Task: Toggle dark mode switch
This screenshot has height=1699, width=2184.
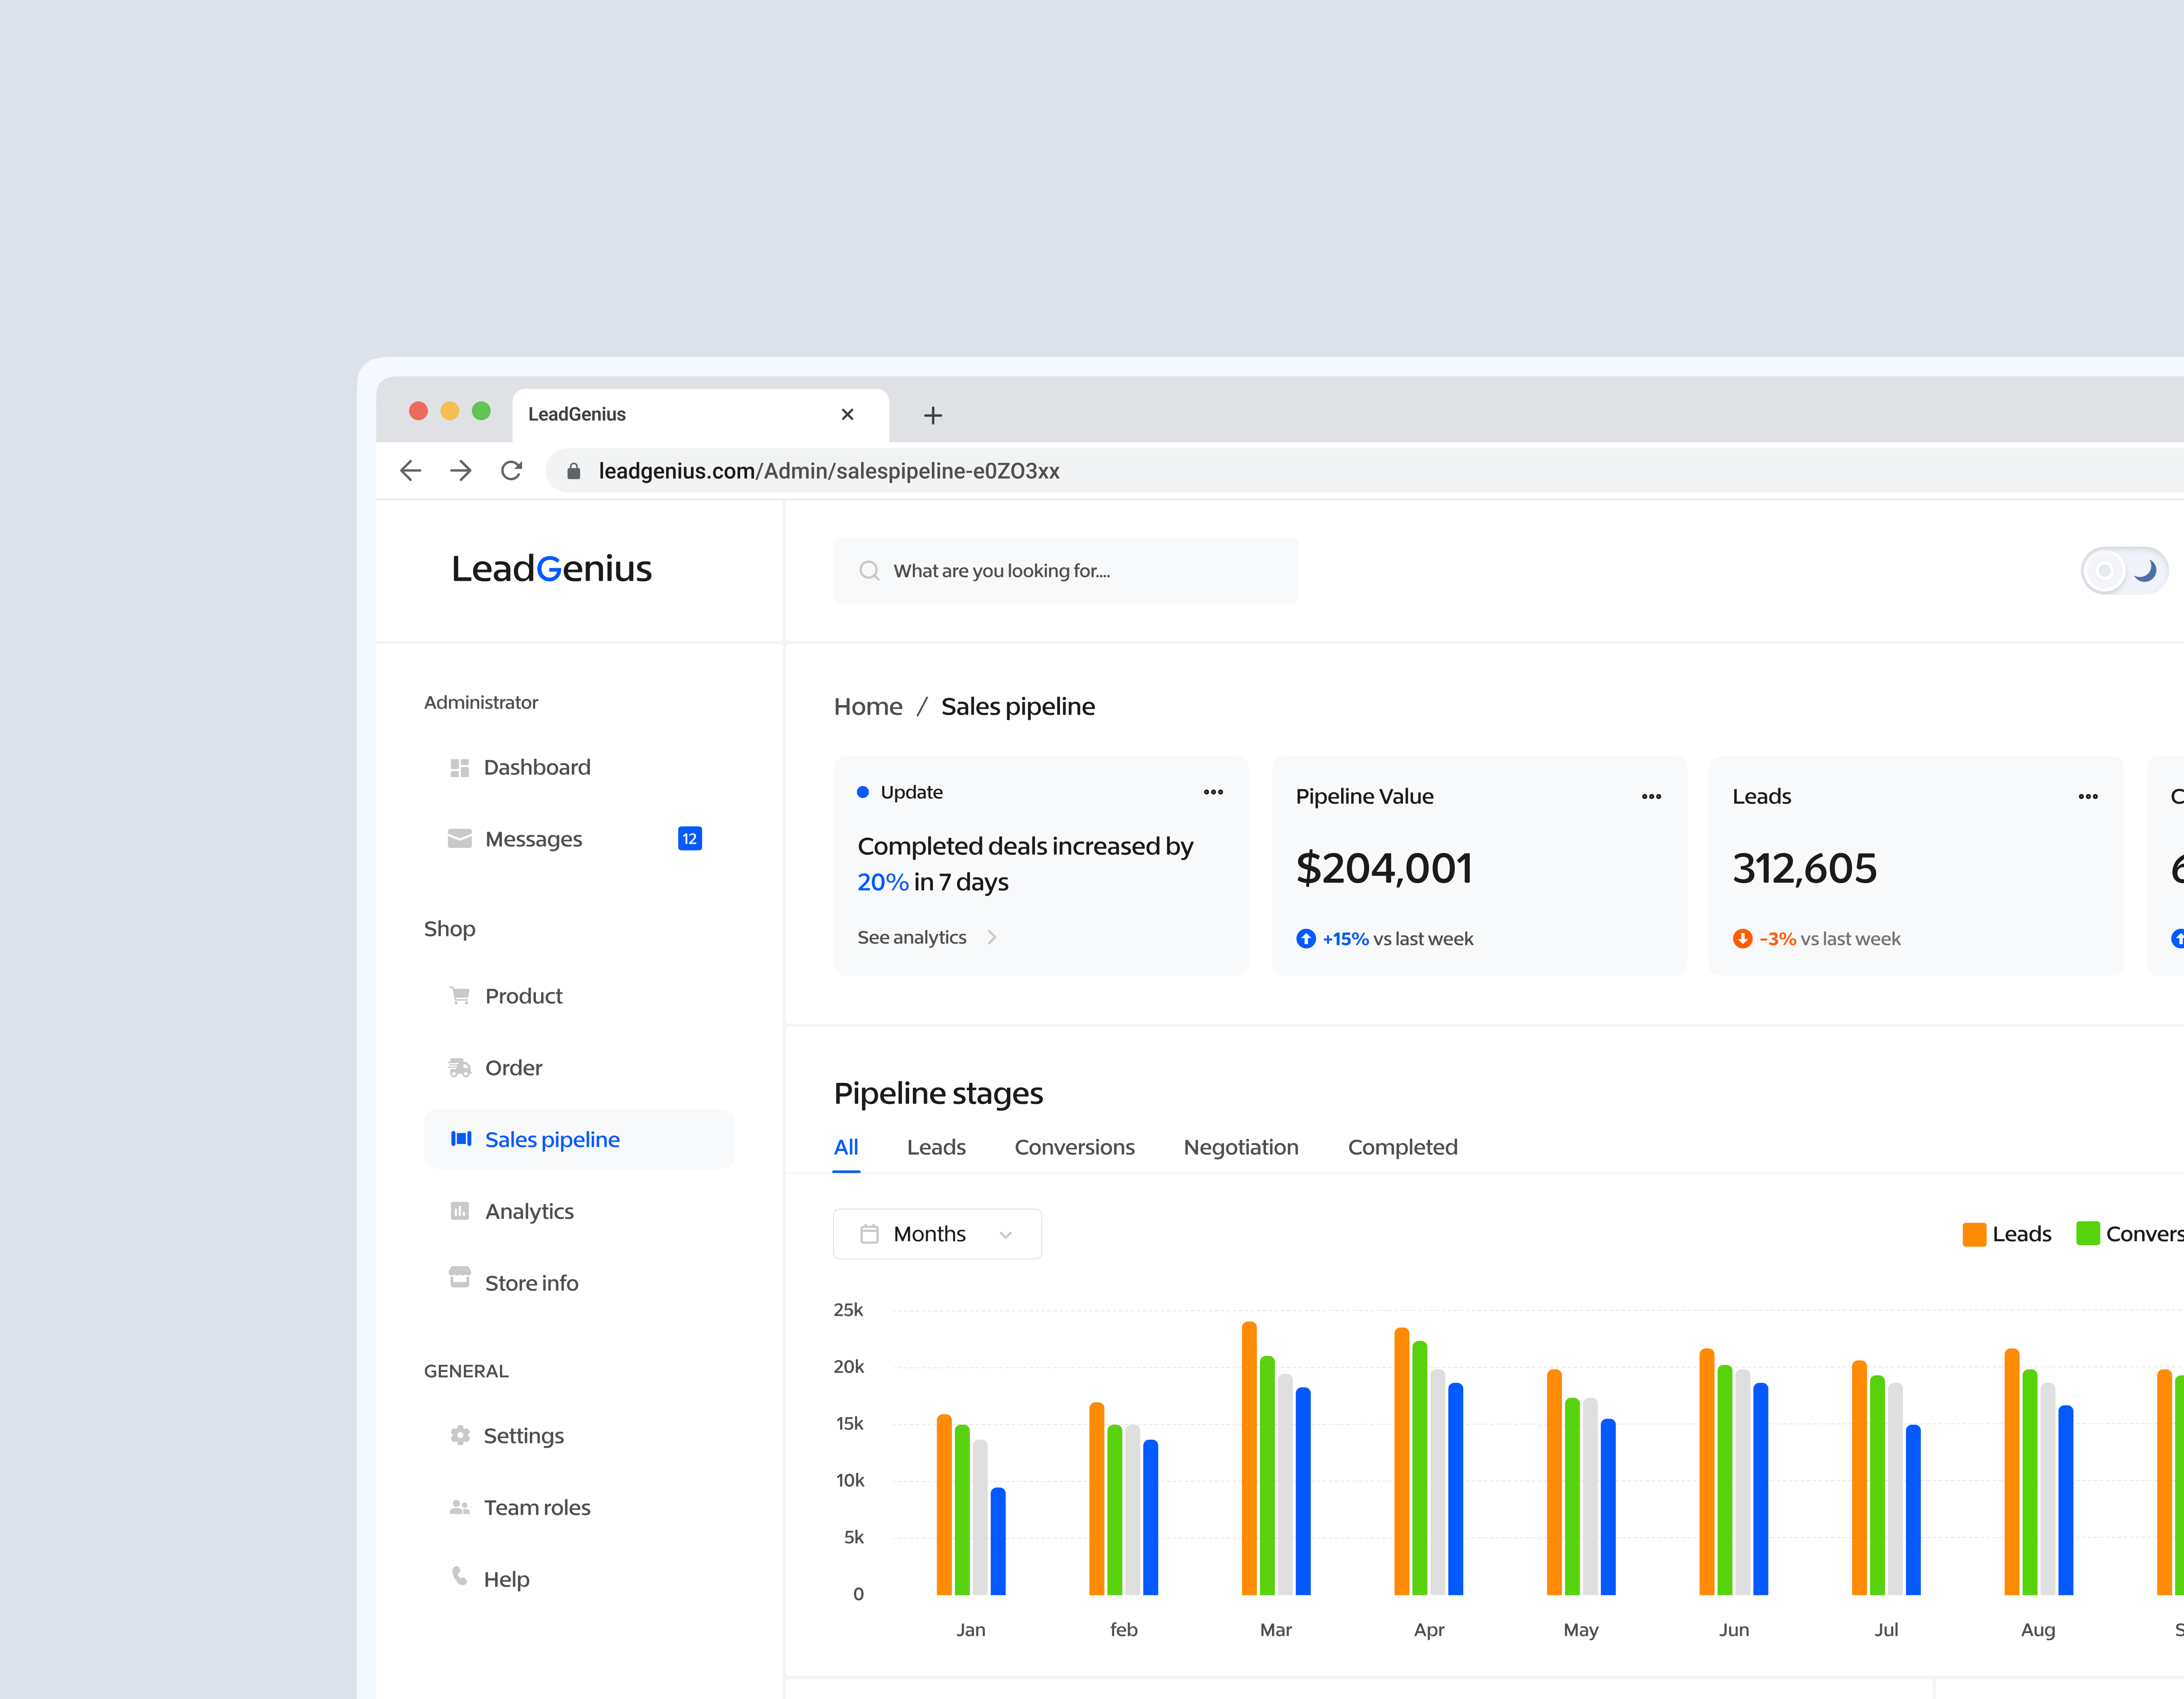Action: pos(2124,571)
